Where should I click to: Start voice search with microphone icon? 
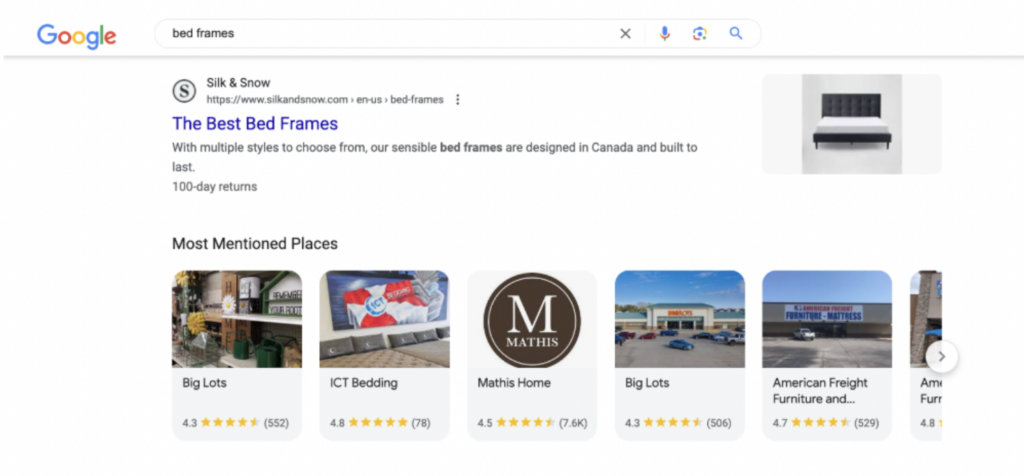(664, 34)
